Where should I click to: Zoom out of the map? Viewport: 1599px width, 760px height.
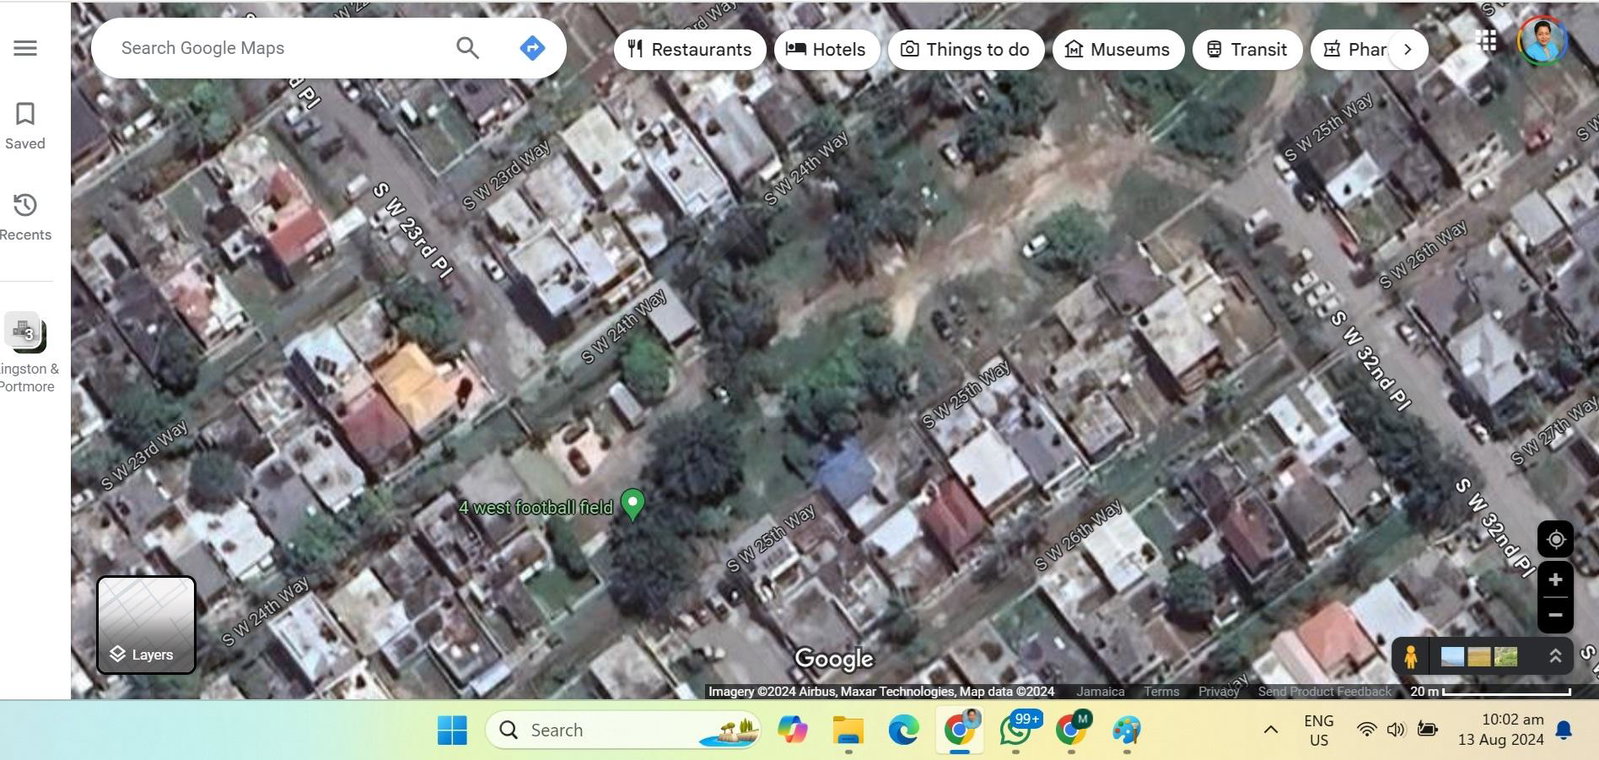tap(1555, 615)
